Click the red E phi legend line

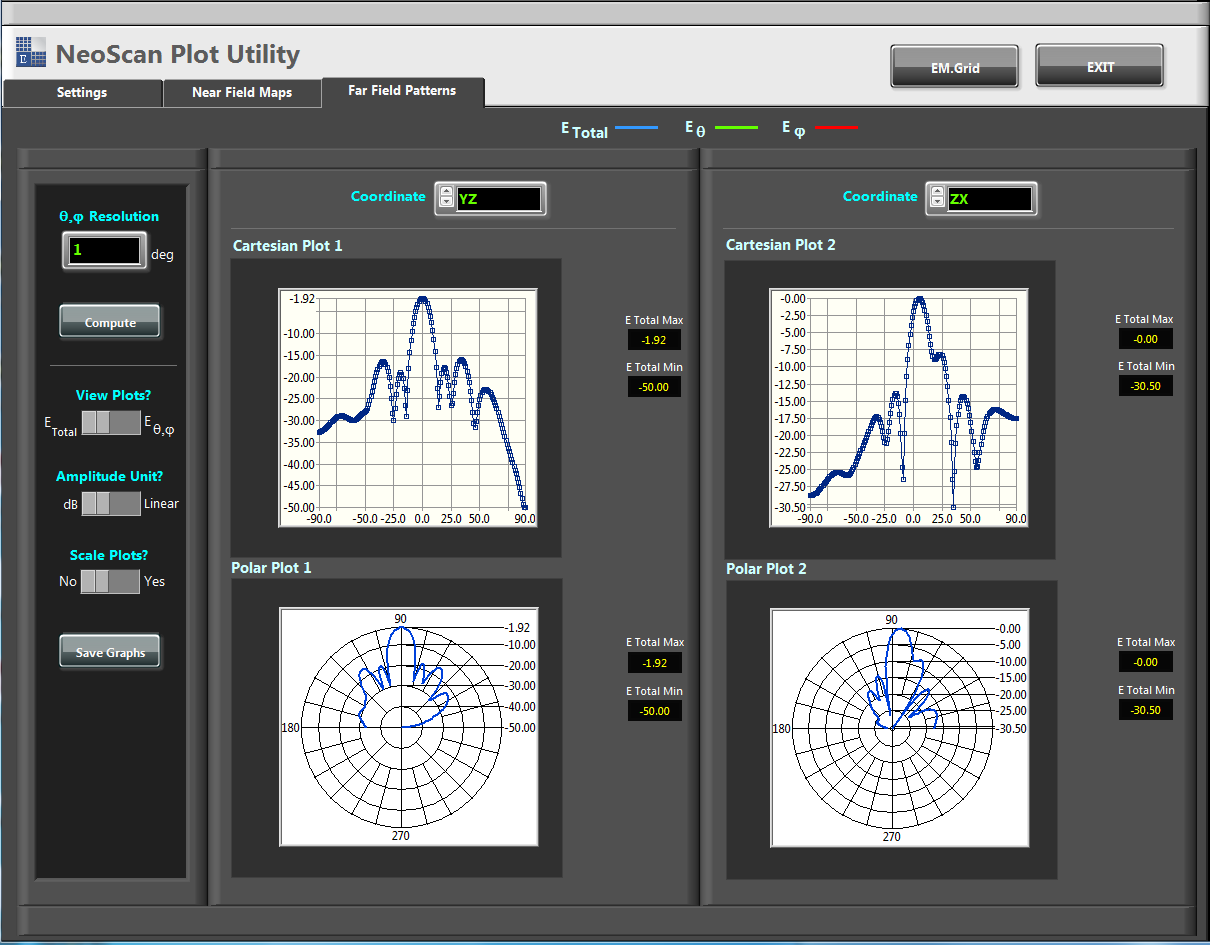click(835, 128)
